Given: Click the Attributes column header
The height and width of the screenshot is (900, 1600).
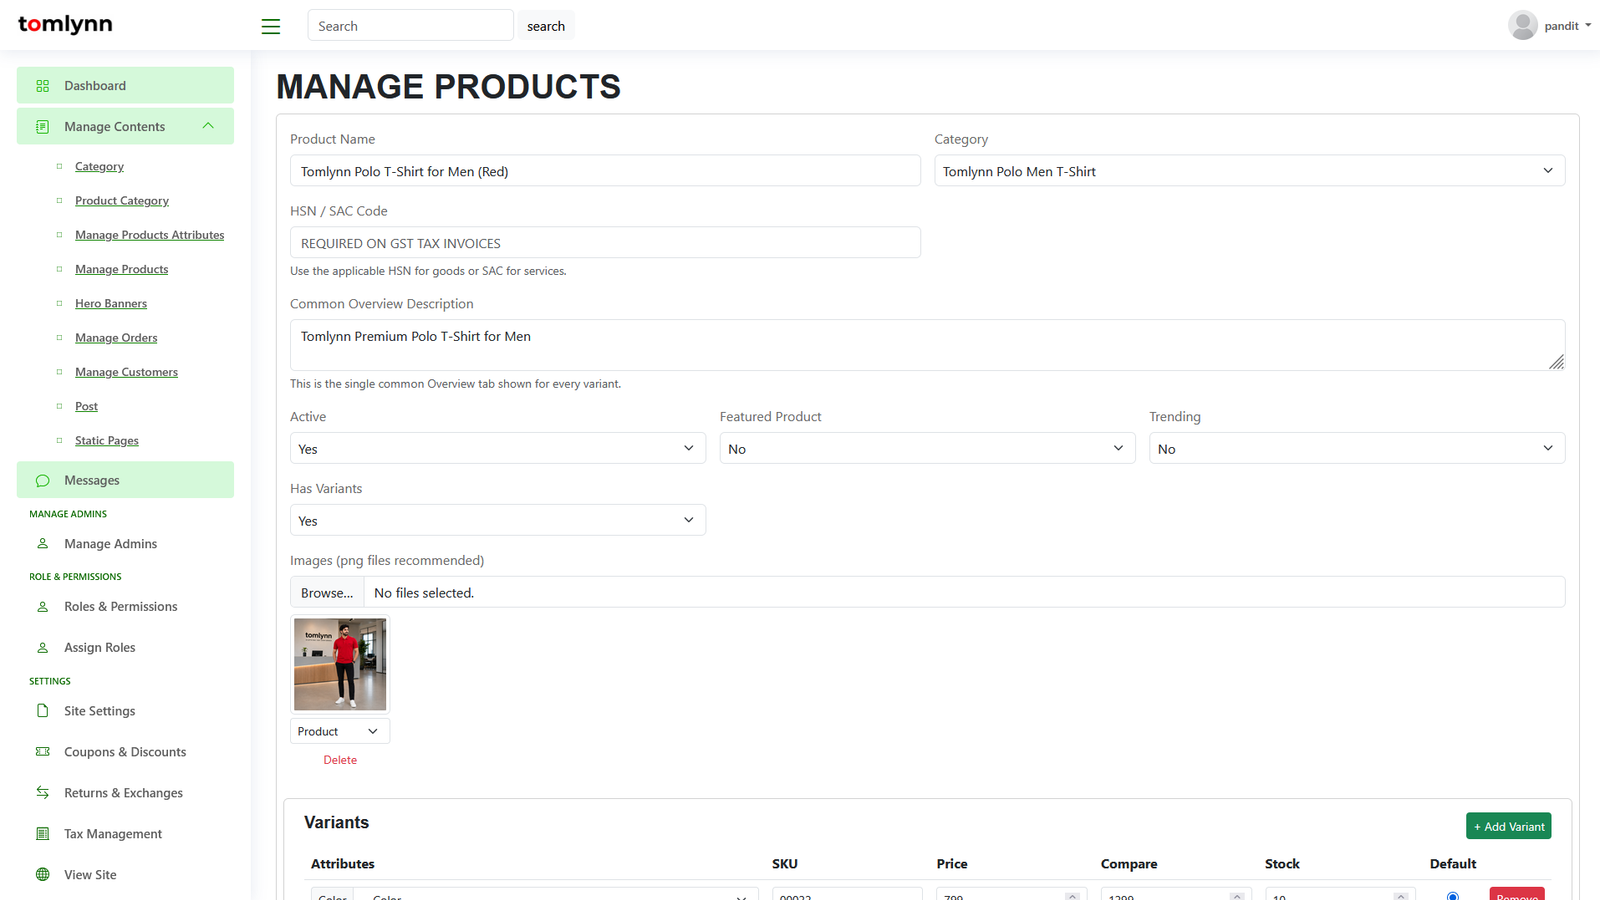Looking at the screenshot, I should coord(343,864).
